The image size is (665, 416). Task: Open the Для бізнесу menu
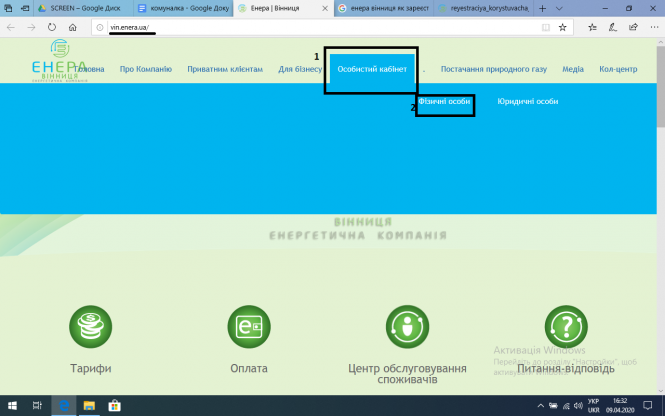pyautogui.click(x=300, y=69)
